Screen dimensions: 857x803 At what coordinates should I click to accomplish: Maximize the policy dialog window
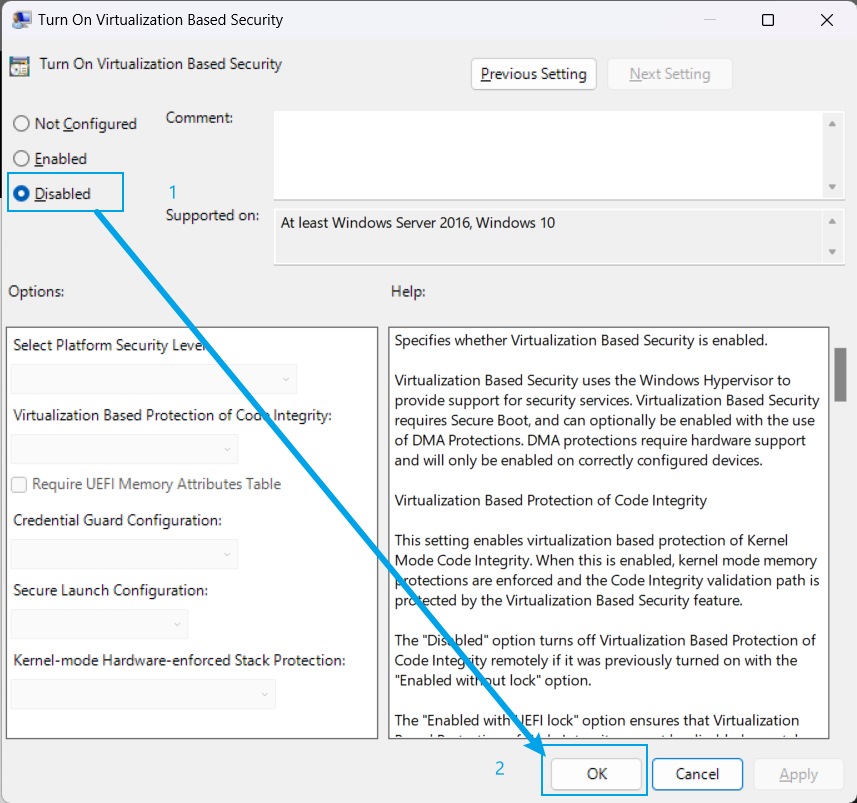pos(768,20)
